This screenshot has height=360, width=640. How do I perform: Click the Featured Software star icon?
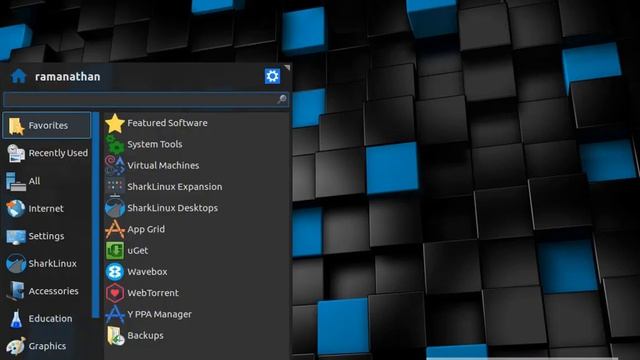[x=115, y=123]
